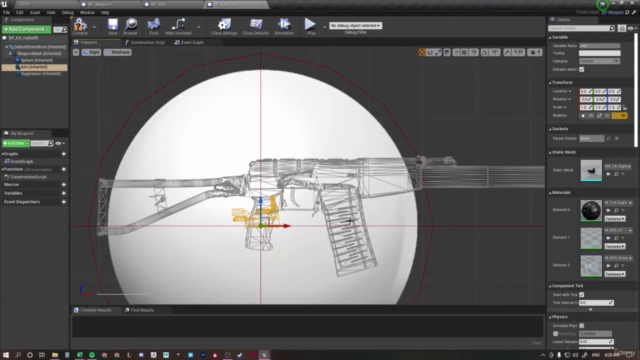The image size is (640, 360).
Task: Open Element 0 material dropdown
Action: tap(618, 202)
